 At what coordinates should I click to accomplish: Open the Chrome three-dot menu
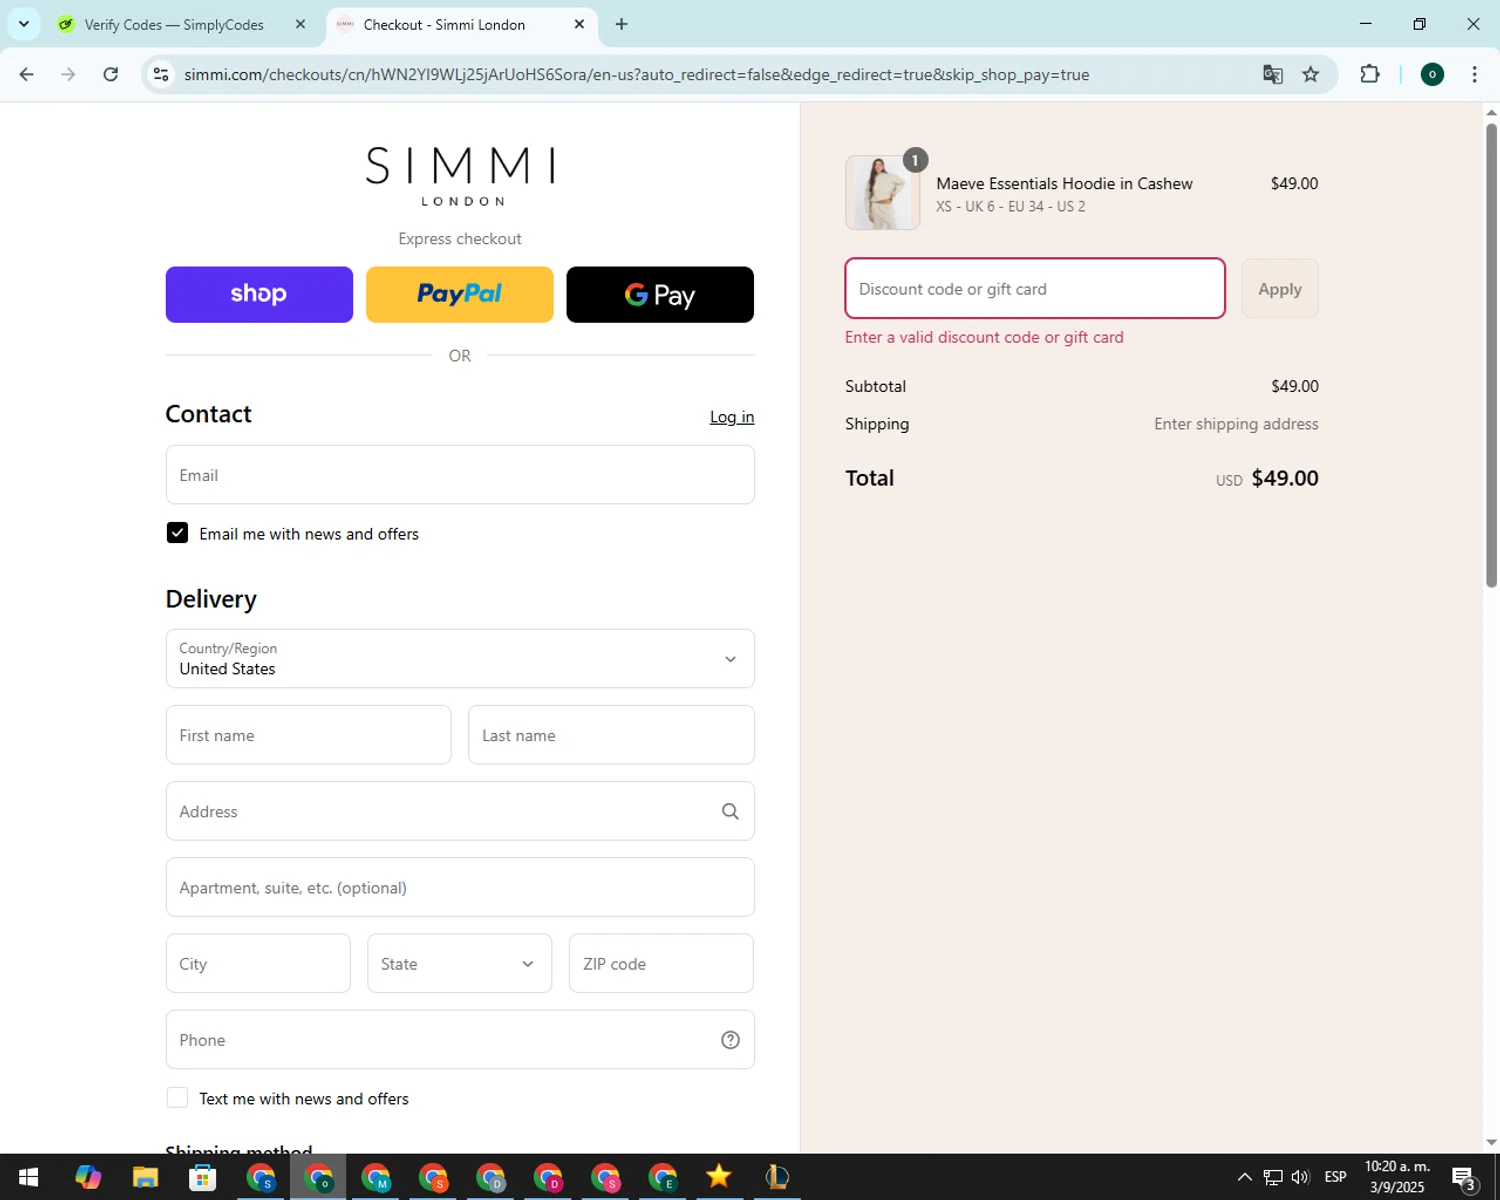coord(1474,74)
